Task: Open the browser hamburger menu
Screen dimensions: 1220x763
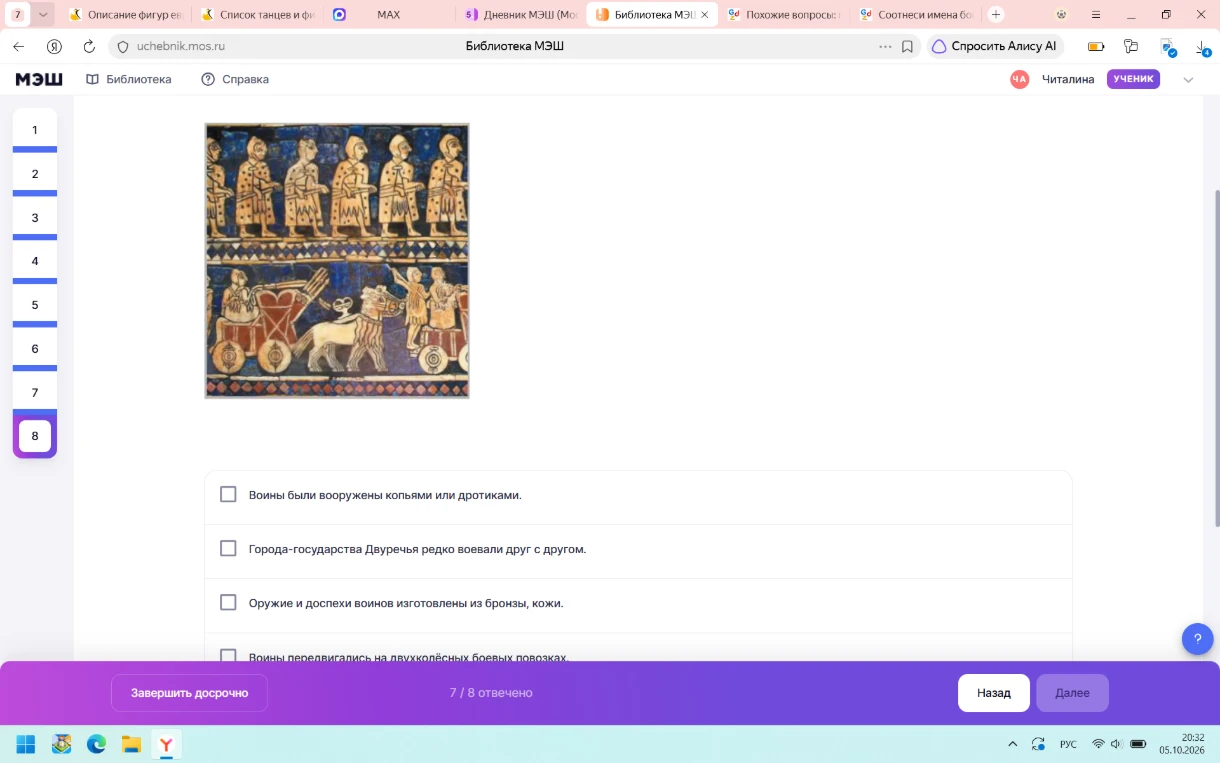Action: tap(1096, 15)
